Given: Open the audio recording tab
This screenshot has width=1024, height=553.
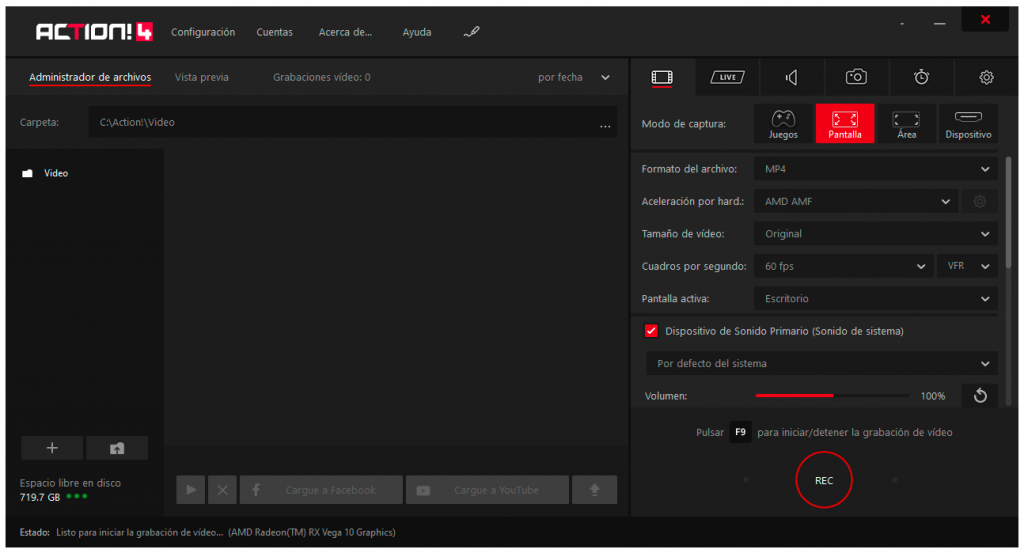Looking at the screenshot, I should click(x=791, y=77).
